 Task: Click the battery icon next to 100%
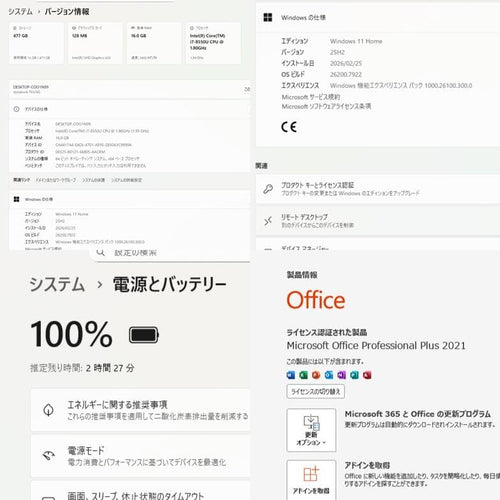pos(144,335)
